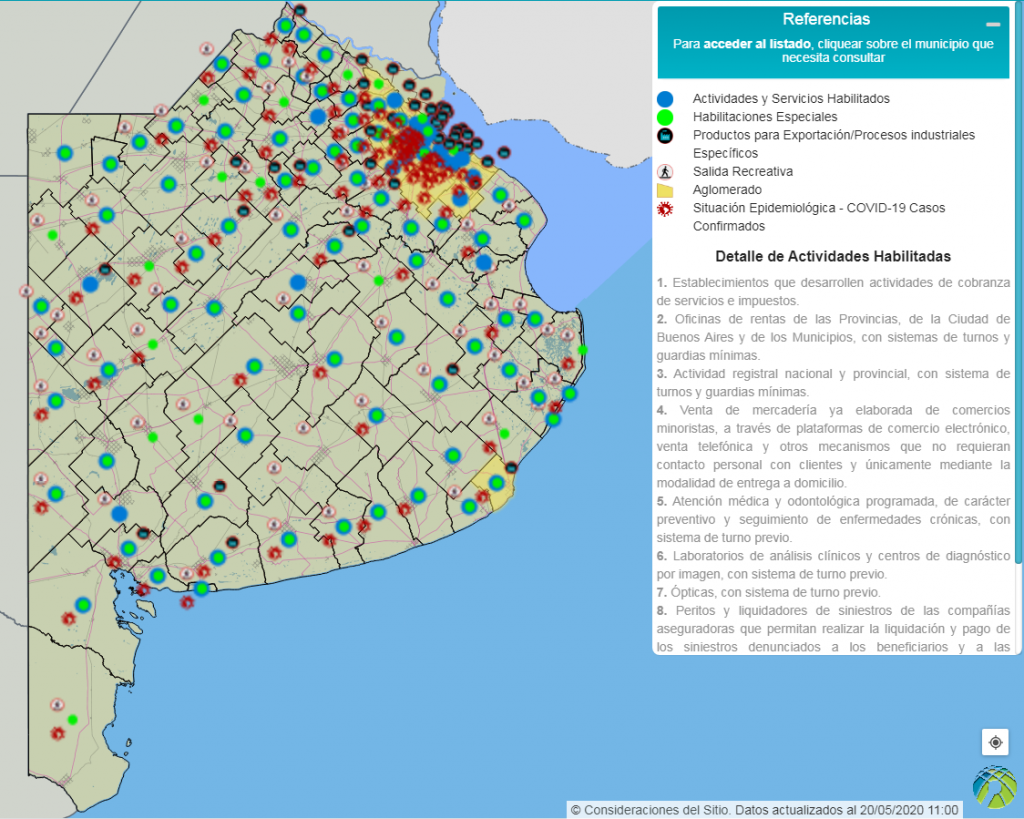Click the black Productos para Exportación legend icon
Screen dimensions: 1024x819
coord(665,136)
